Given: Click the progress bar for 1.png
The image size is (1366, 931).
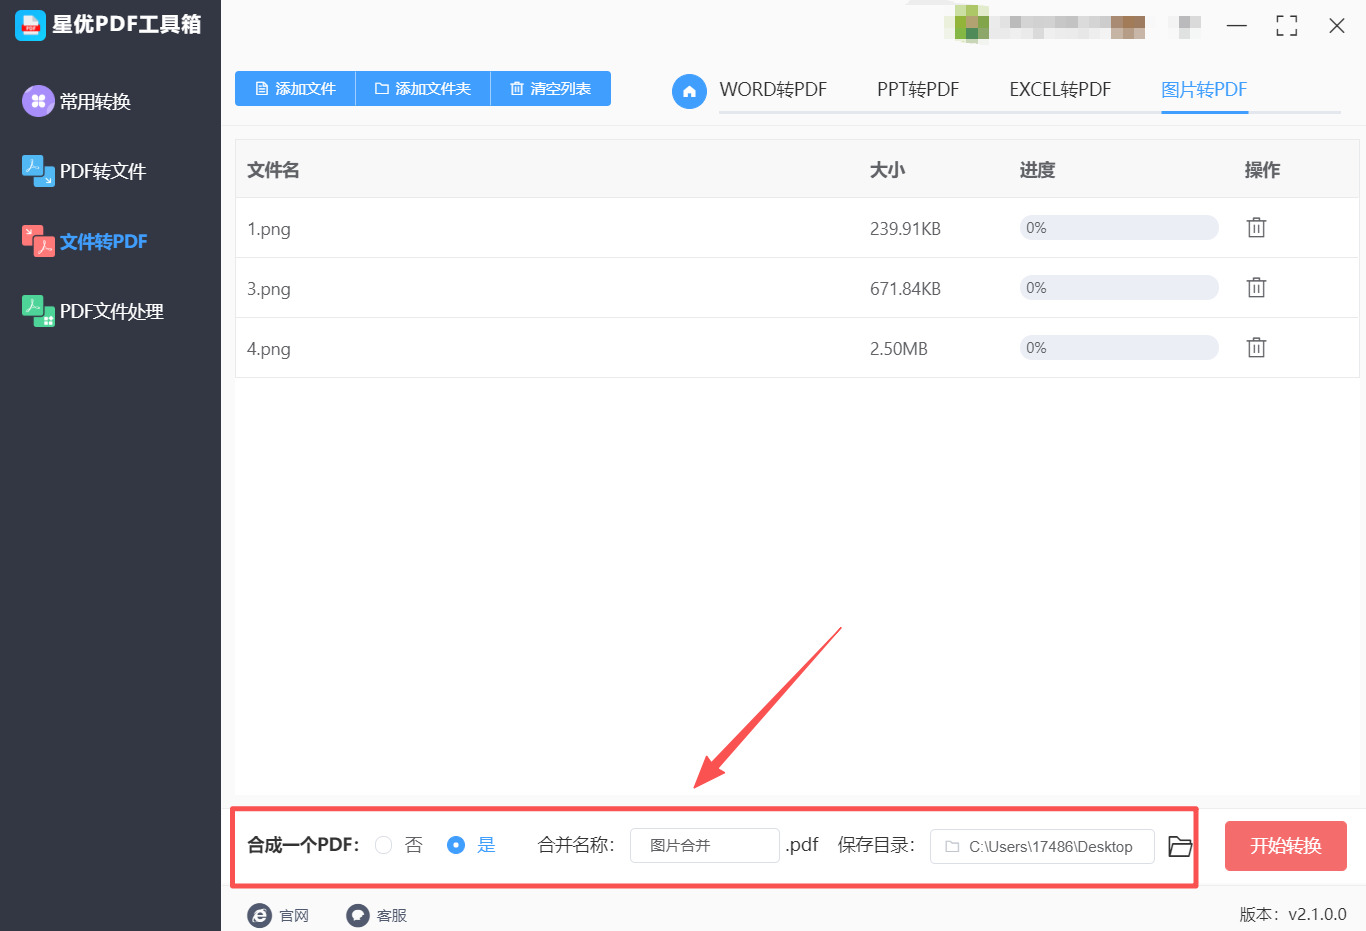Looking at the screenshot, I should tap(1119, 228).
